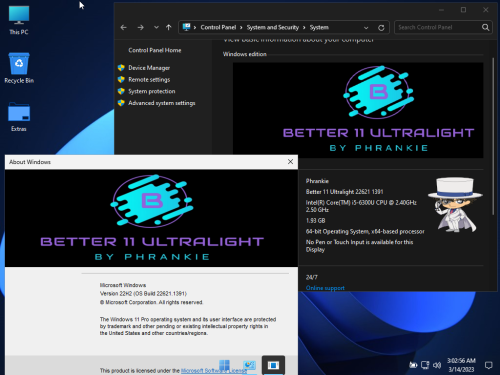Click 64-bit Operating System text

[365, 231]
